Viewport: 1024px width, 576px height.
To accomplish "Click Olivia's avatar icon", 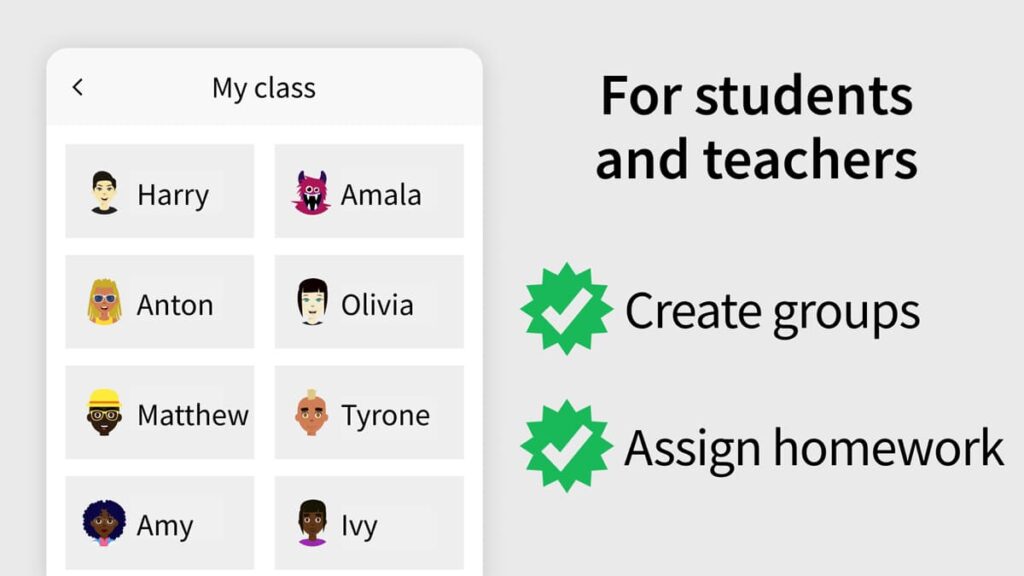I will 312,302.
